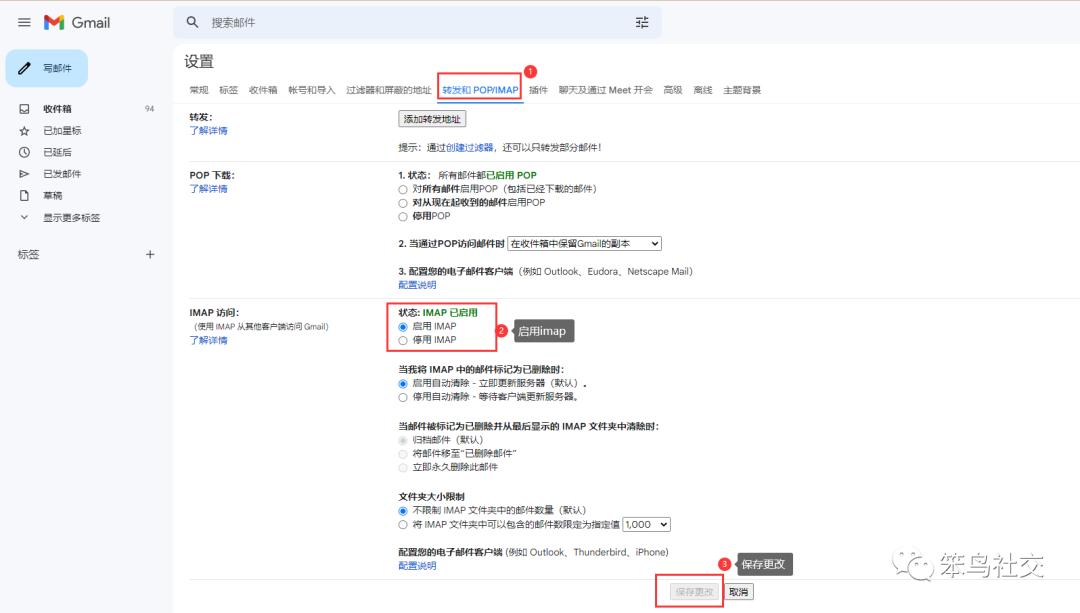Open the 已加星标 folder

(x=62, y=131)
